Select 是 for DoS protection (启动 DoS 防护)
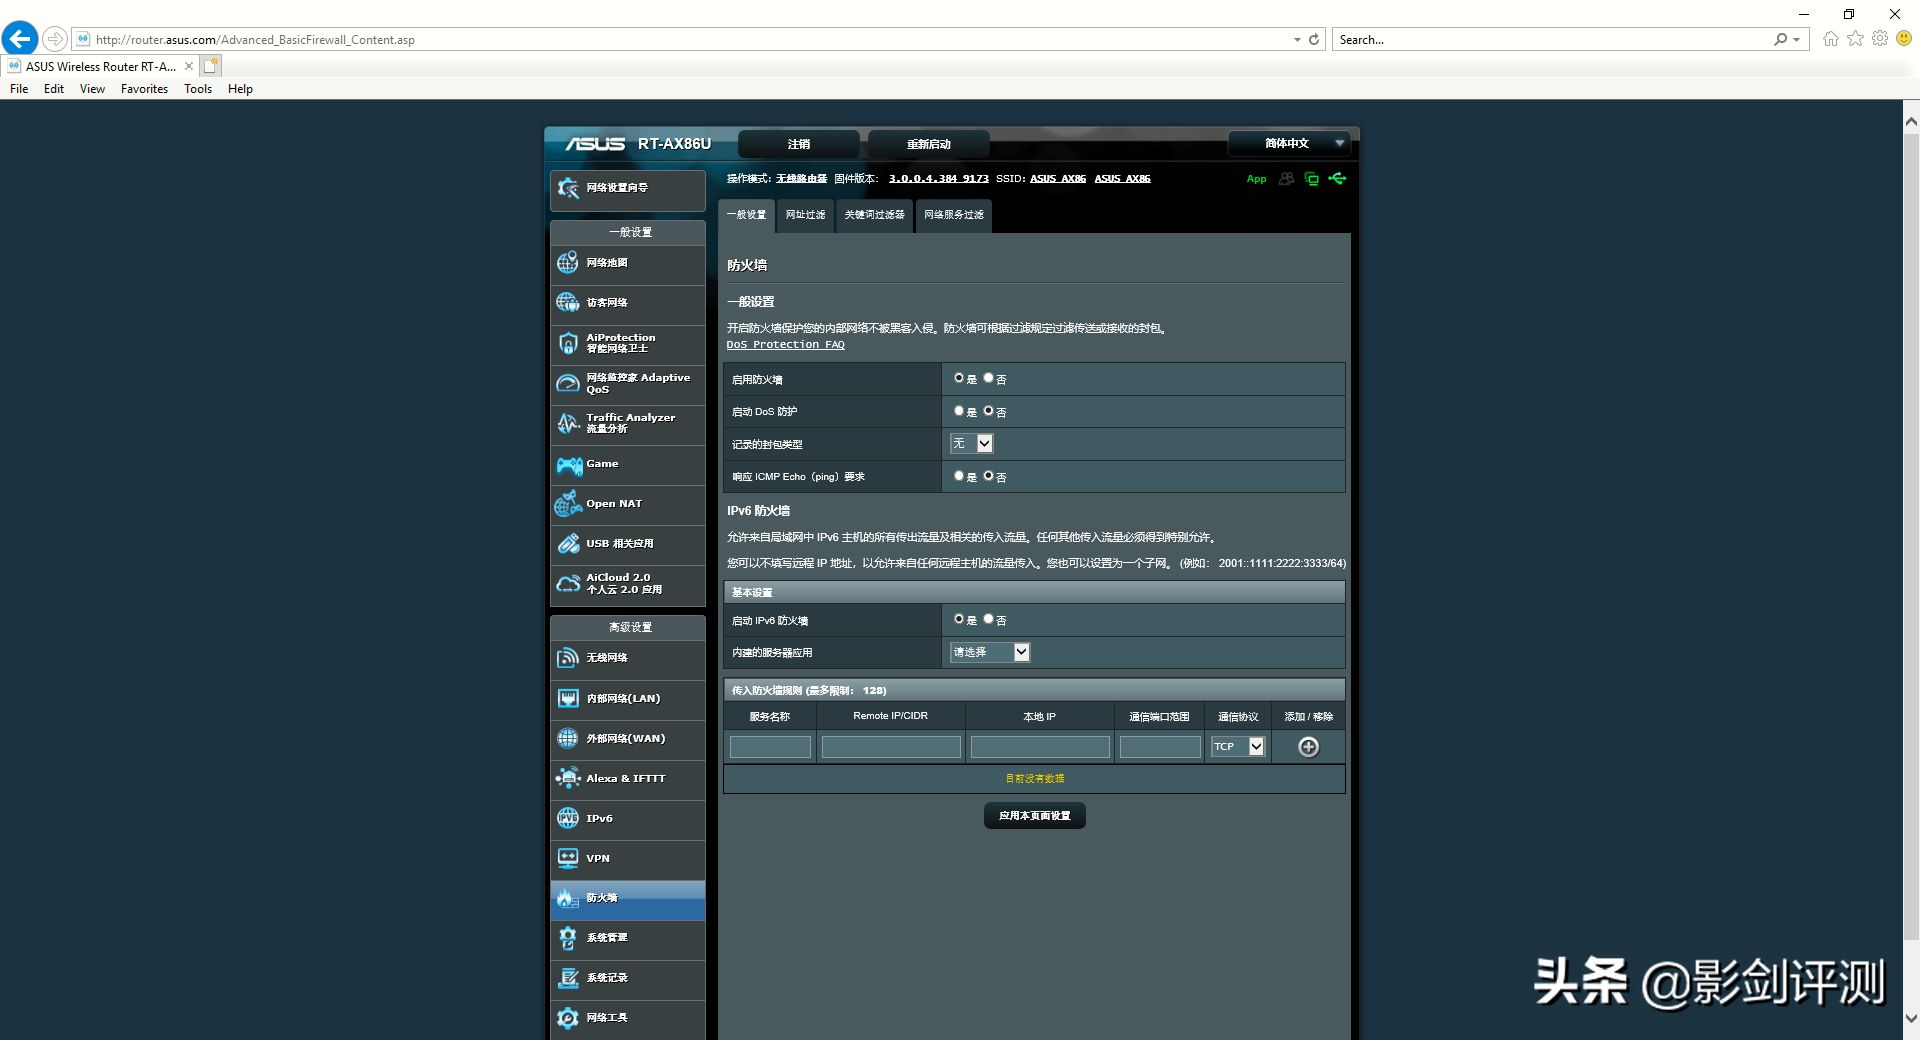The width and height of the screenshot is (1920, 1040). pos(959,411)
